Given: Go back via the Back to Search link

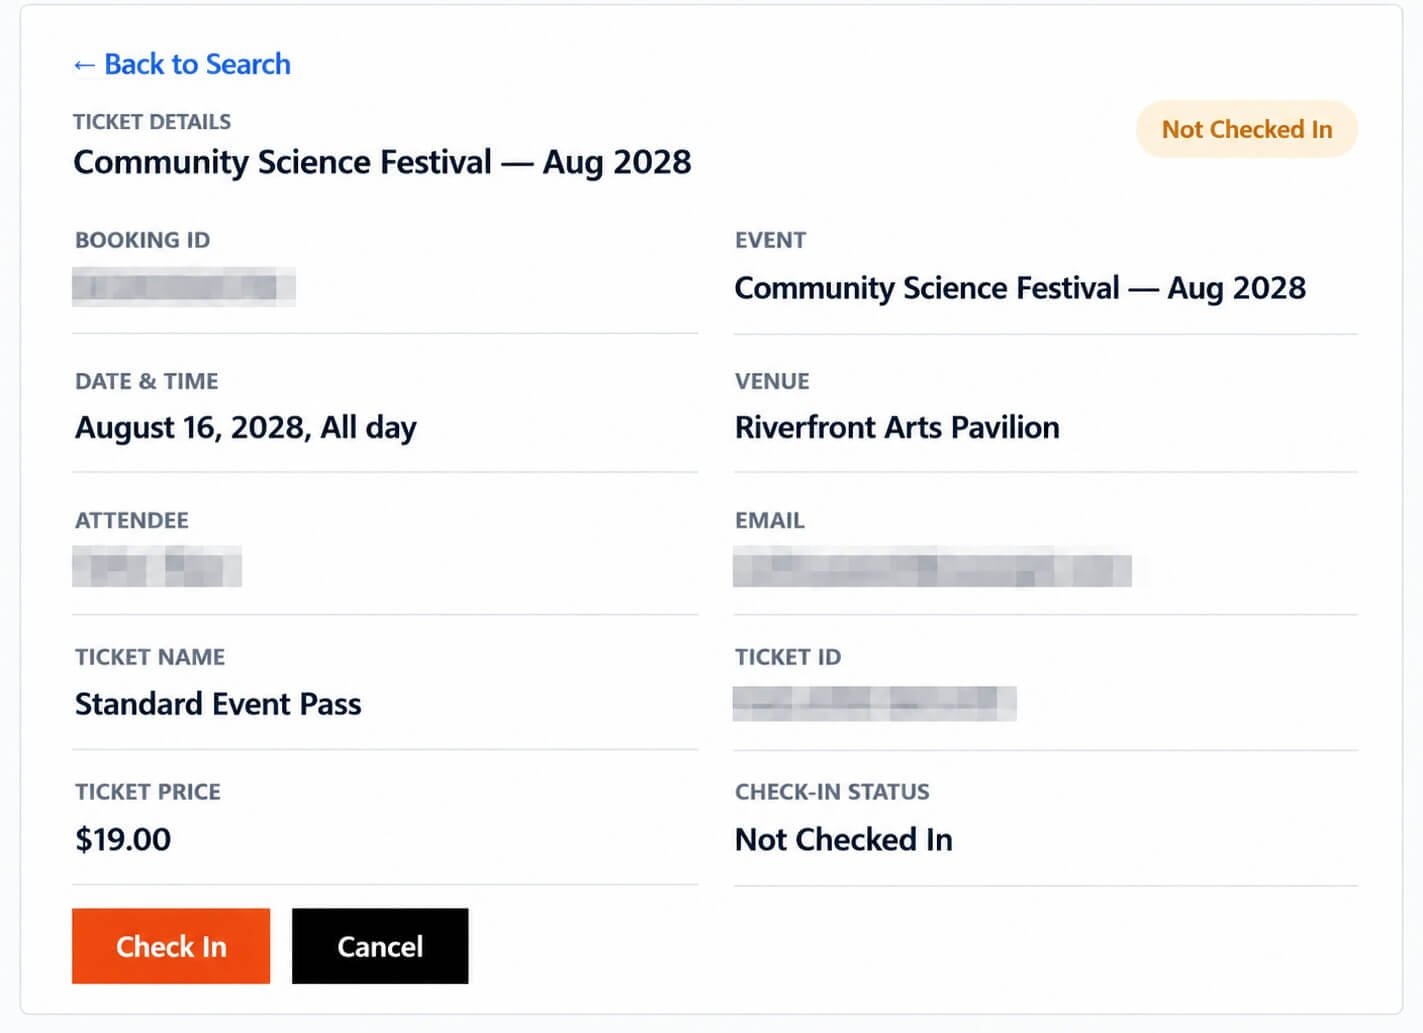Looking at the screenshot, I should 182,64.
